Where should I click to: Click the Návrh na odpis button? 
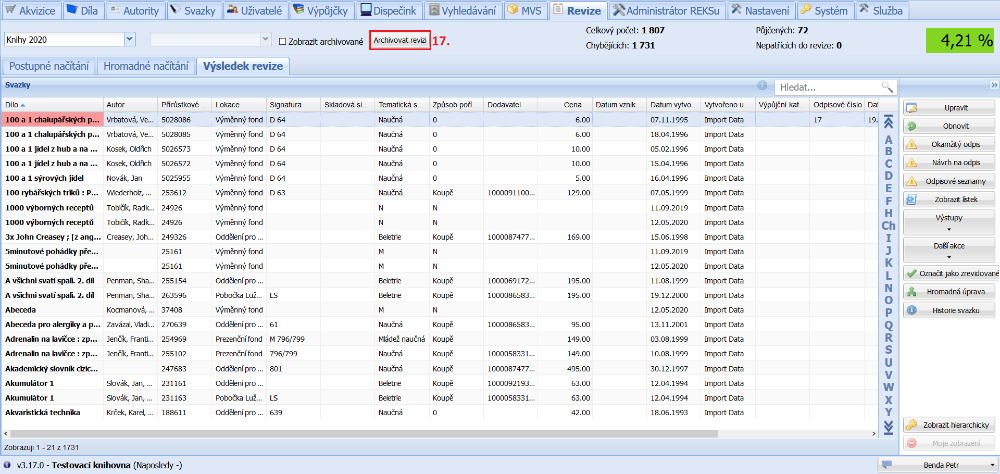click(949, 162)
